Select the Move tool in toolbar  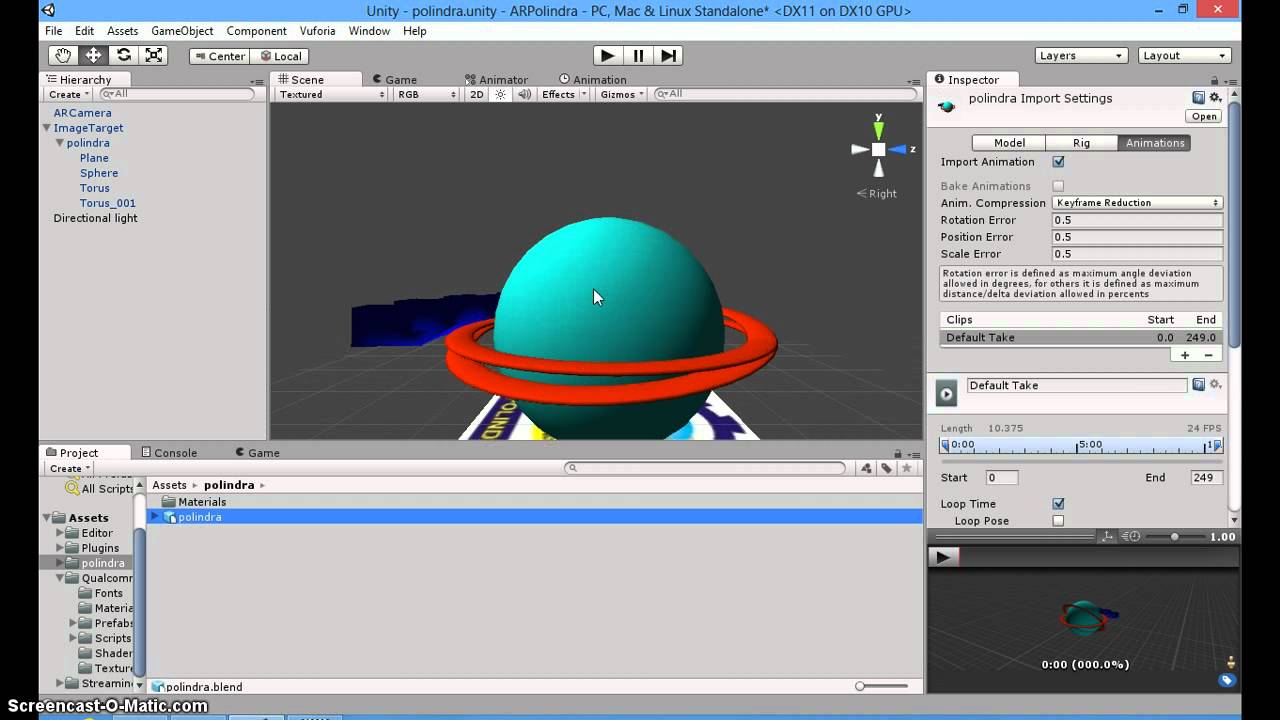93,56
